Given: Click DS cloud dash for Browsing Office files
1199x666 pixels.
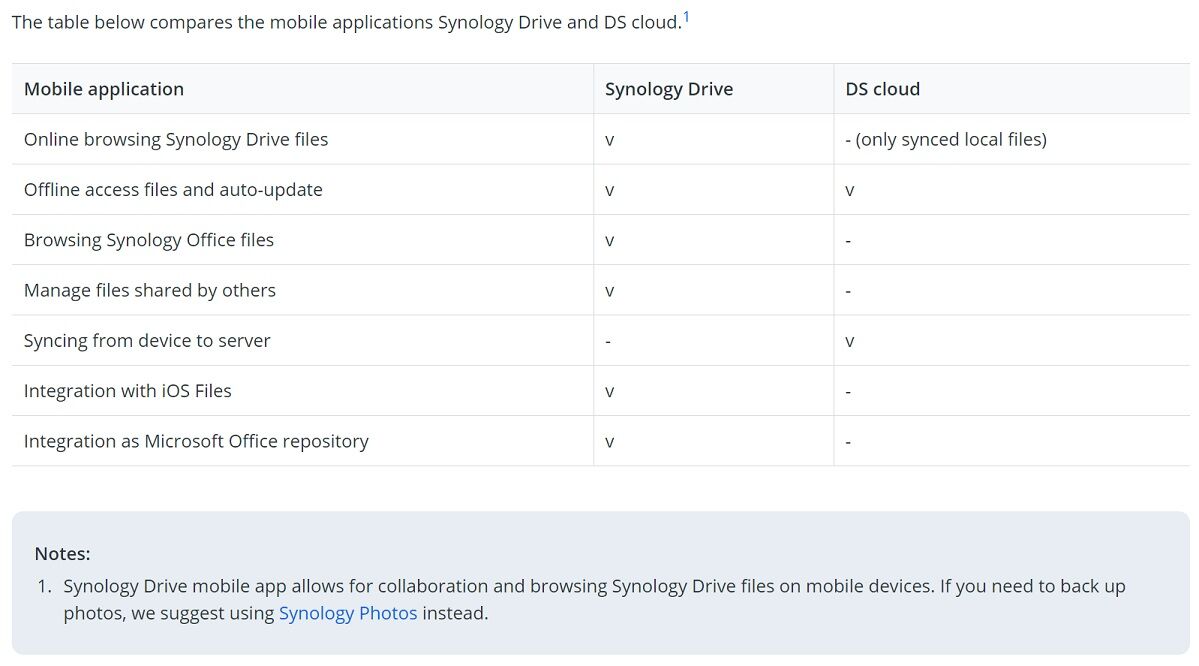Looking at the screenshot, I should tap(848, 242).
